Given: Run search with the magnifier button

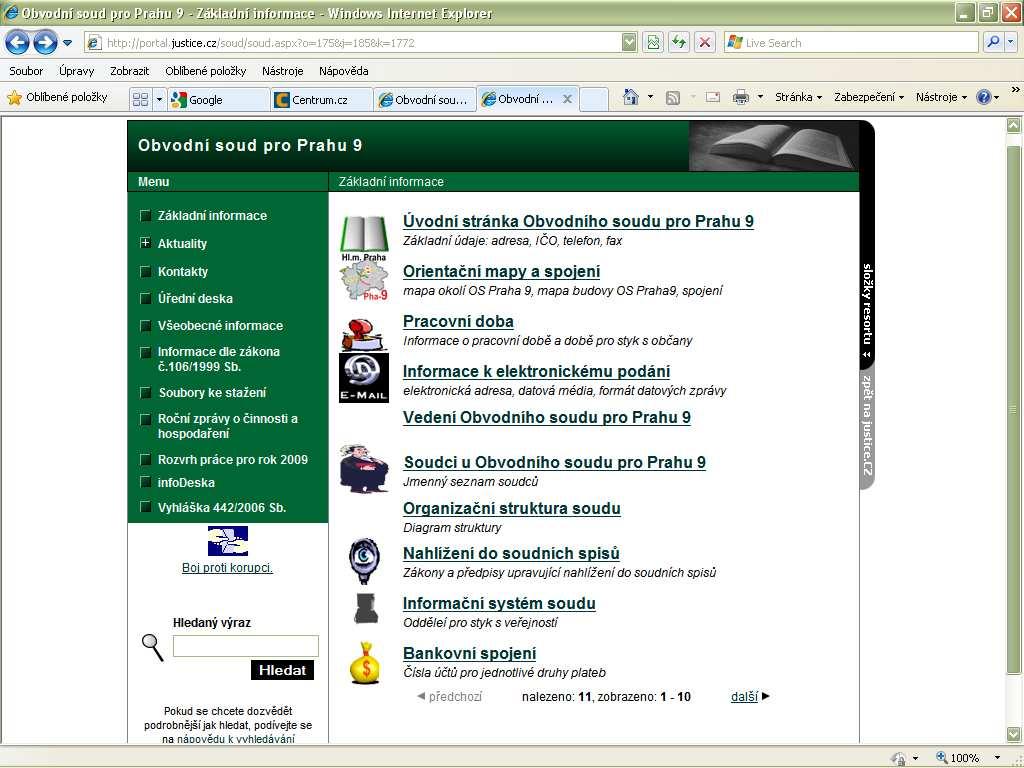Looking at the screenshot, I should [993, 42].
